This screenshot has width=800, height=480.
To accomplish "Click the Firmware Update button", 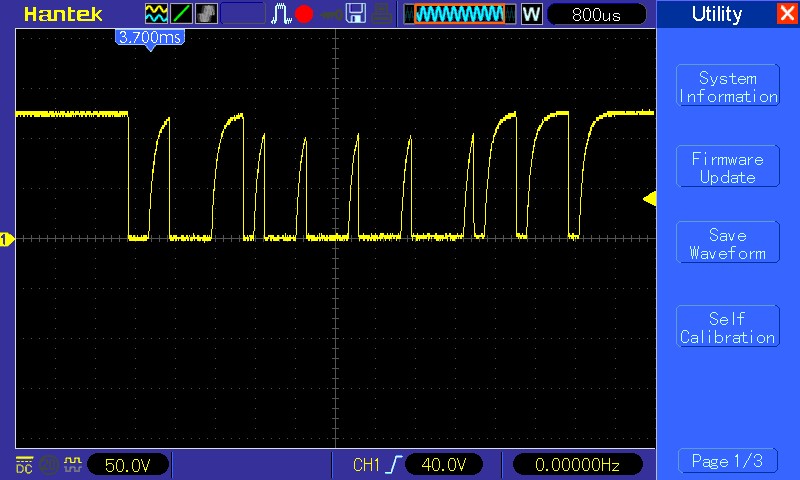I will click(728, 166).
